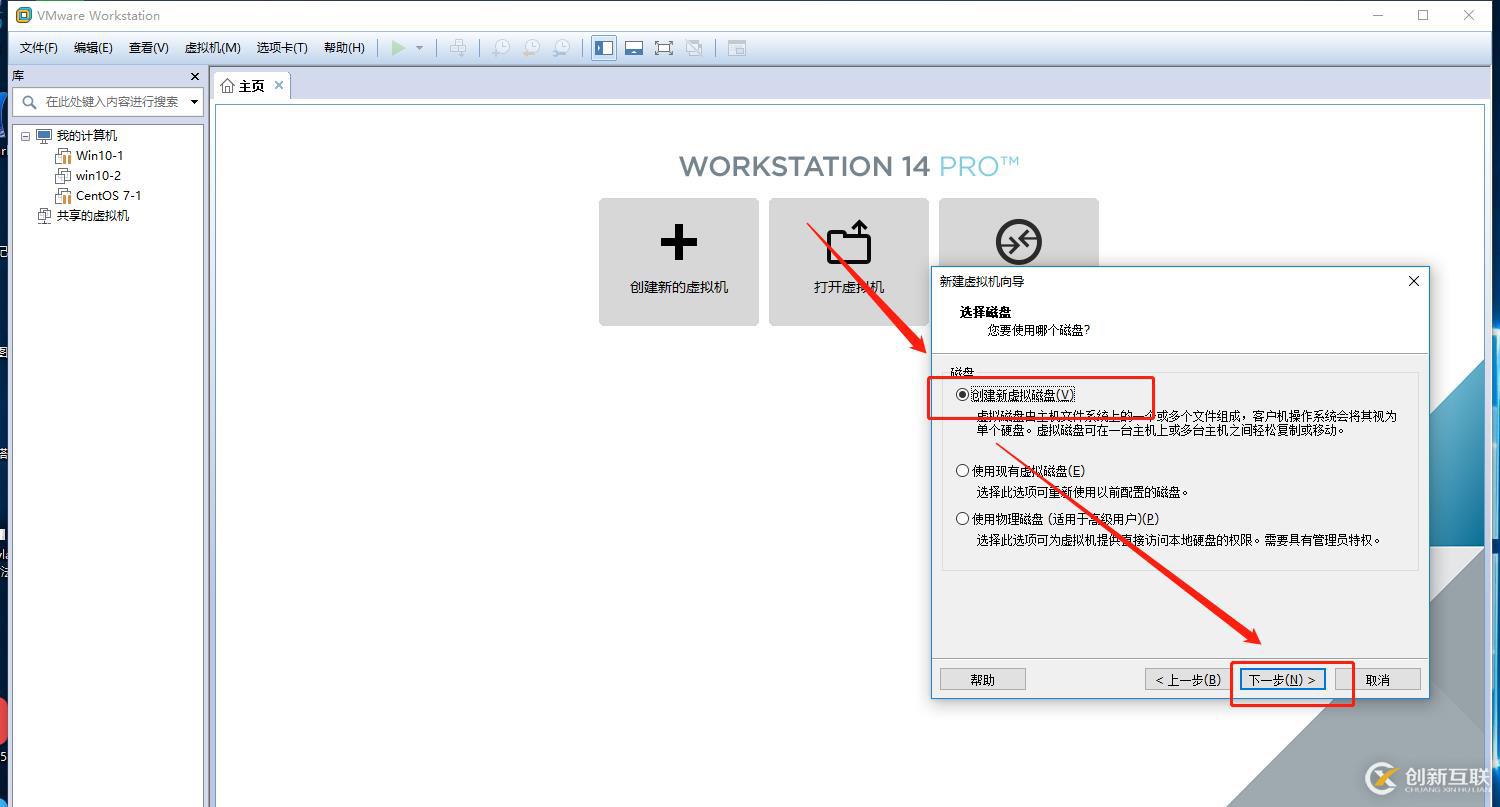The image size is (1500, 807).
Task: Click the search magnifier icon in library
Action: coord(28,101)
